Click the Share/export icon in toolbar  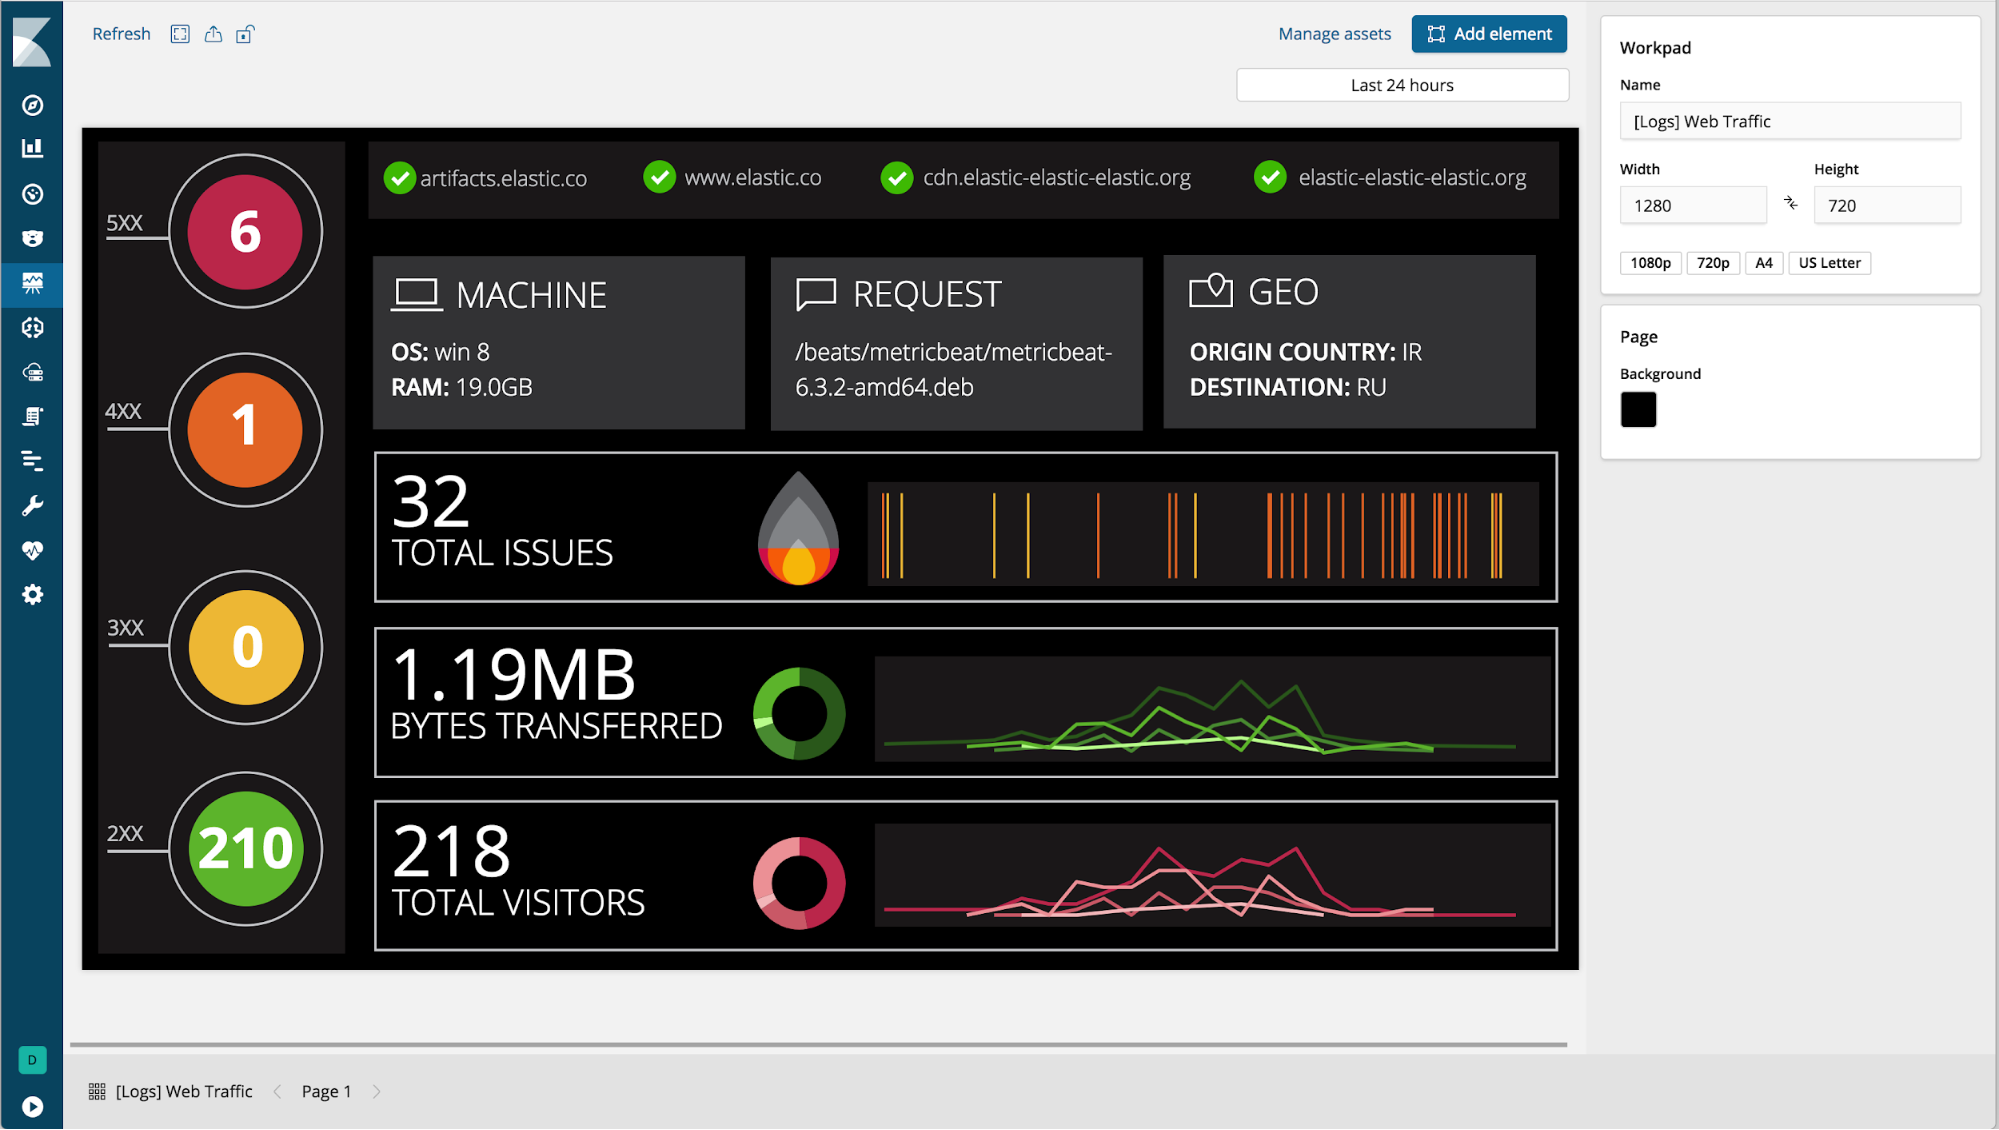click(213, 33)
